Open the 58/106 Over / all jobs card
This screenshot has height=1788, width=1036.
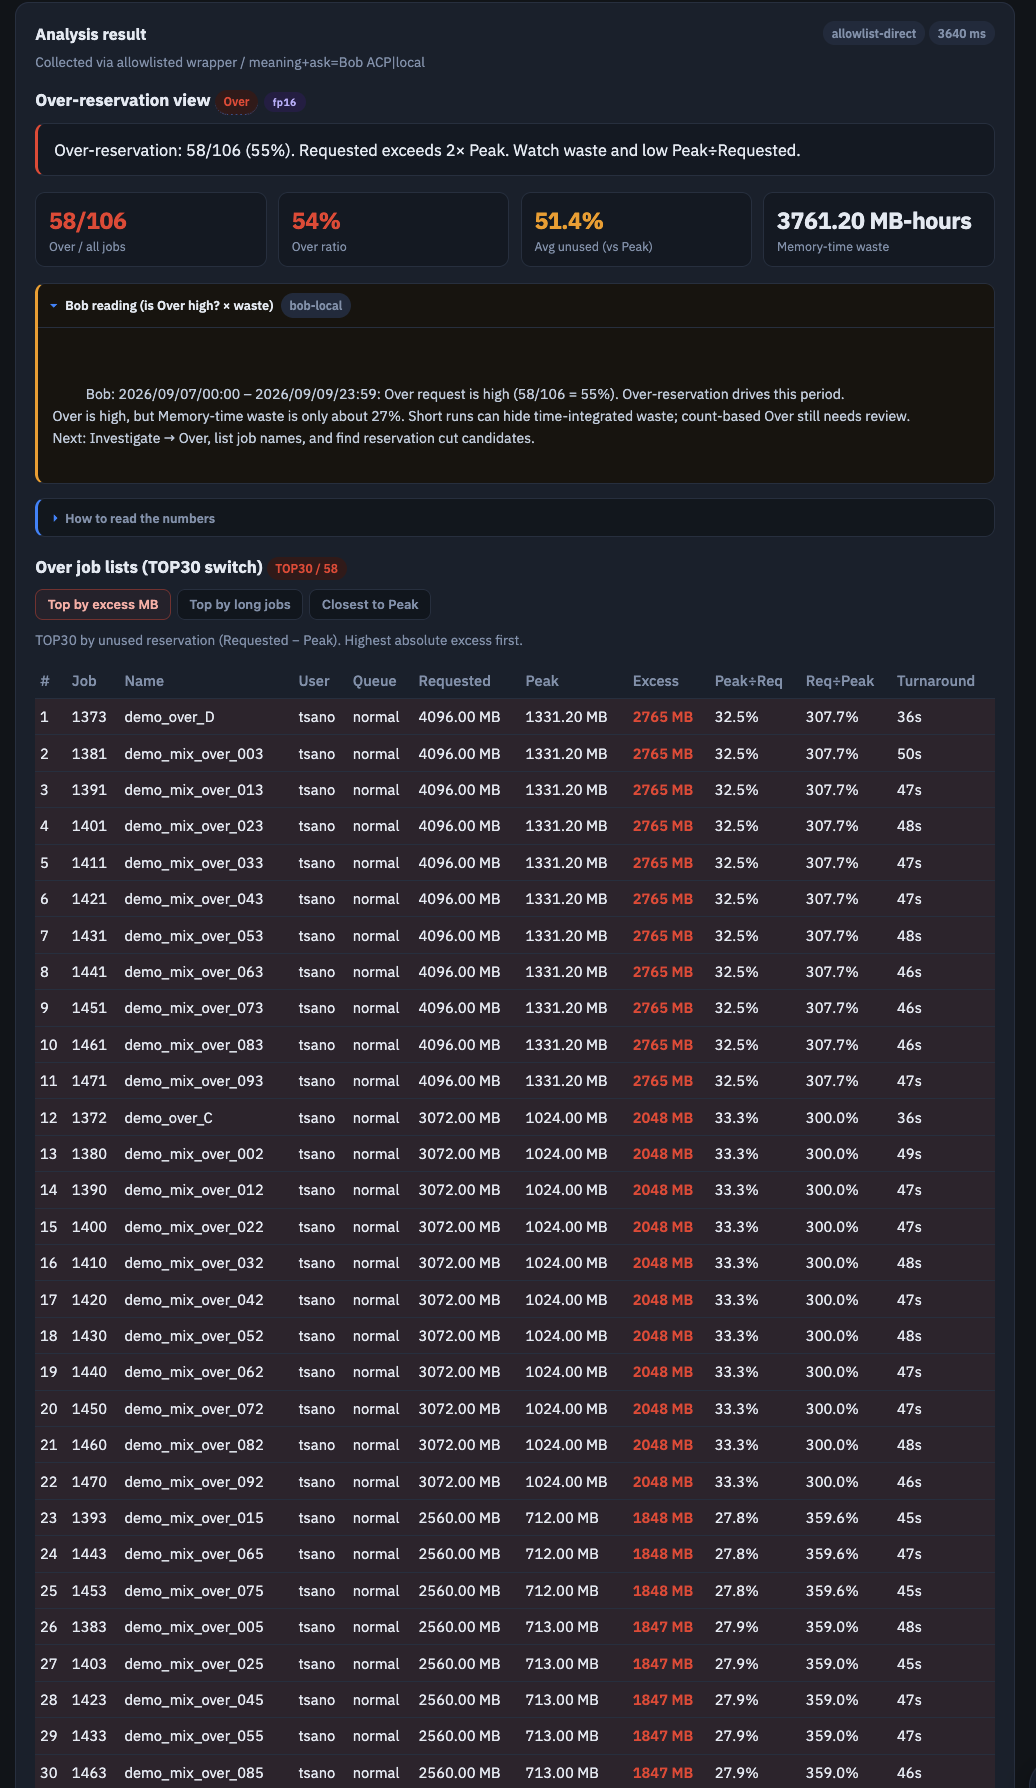pos(151,230)
